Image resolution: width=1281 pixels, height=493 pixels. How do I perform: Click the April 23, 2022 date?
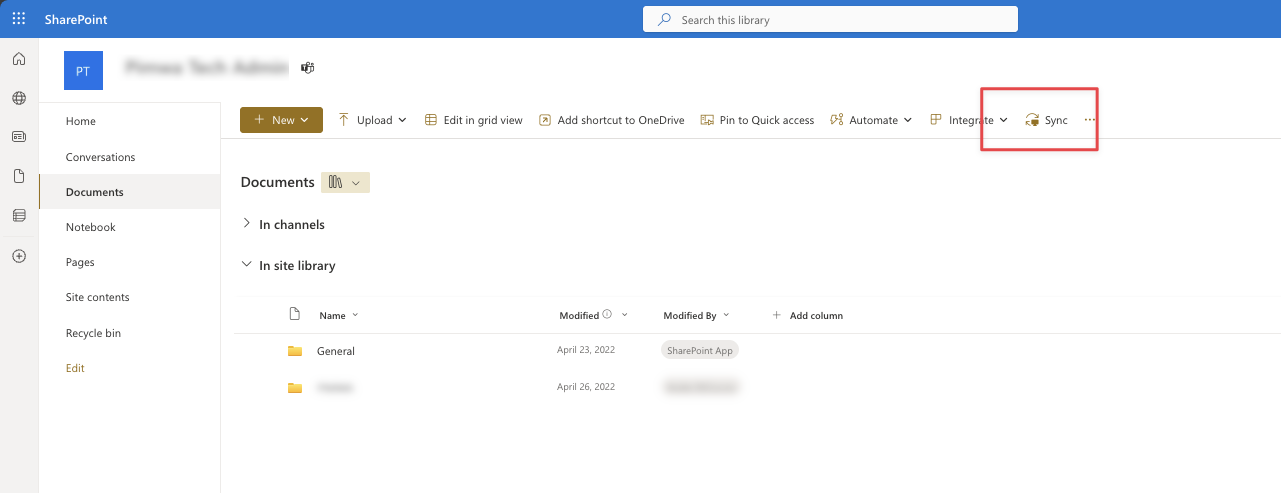586,350
